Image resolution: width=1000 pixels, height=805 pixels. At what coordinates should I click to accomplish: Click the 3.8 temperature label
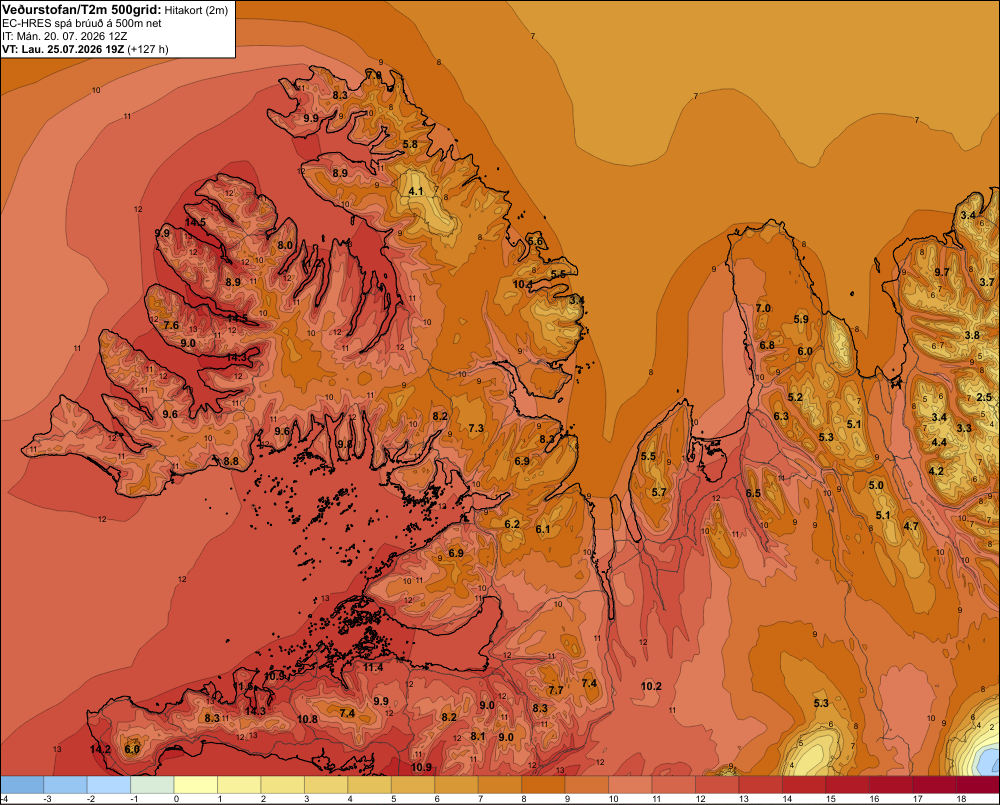972,336
